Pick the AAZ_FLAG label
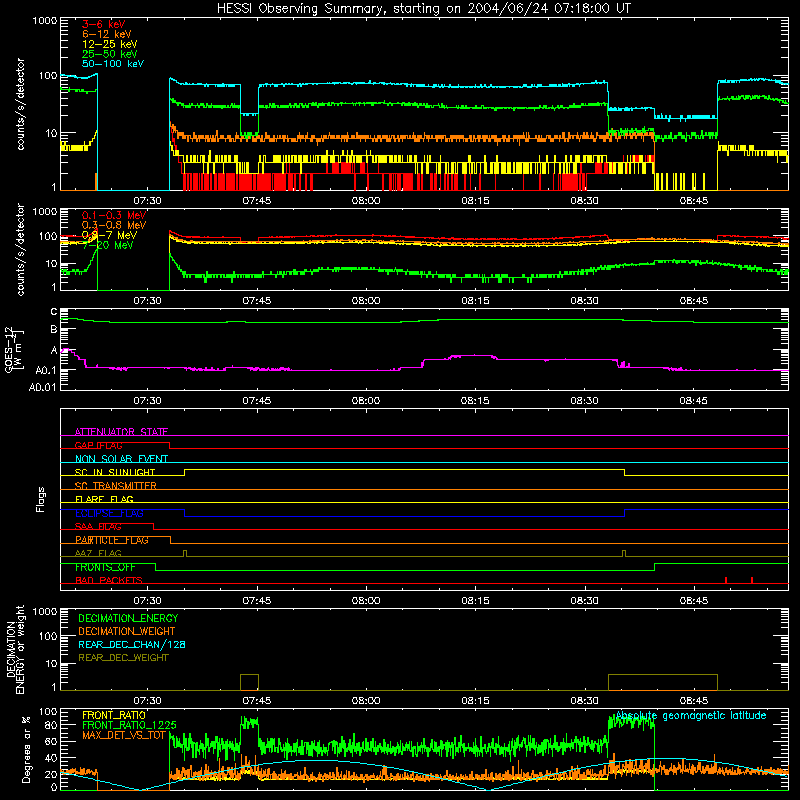Viewport: 800px width, 800px height. pyautogui.click(x=98, y=553)
